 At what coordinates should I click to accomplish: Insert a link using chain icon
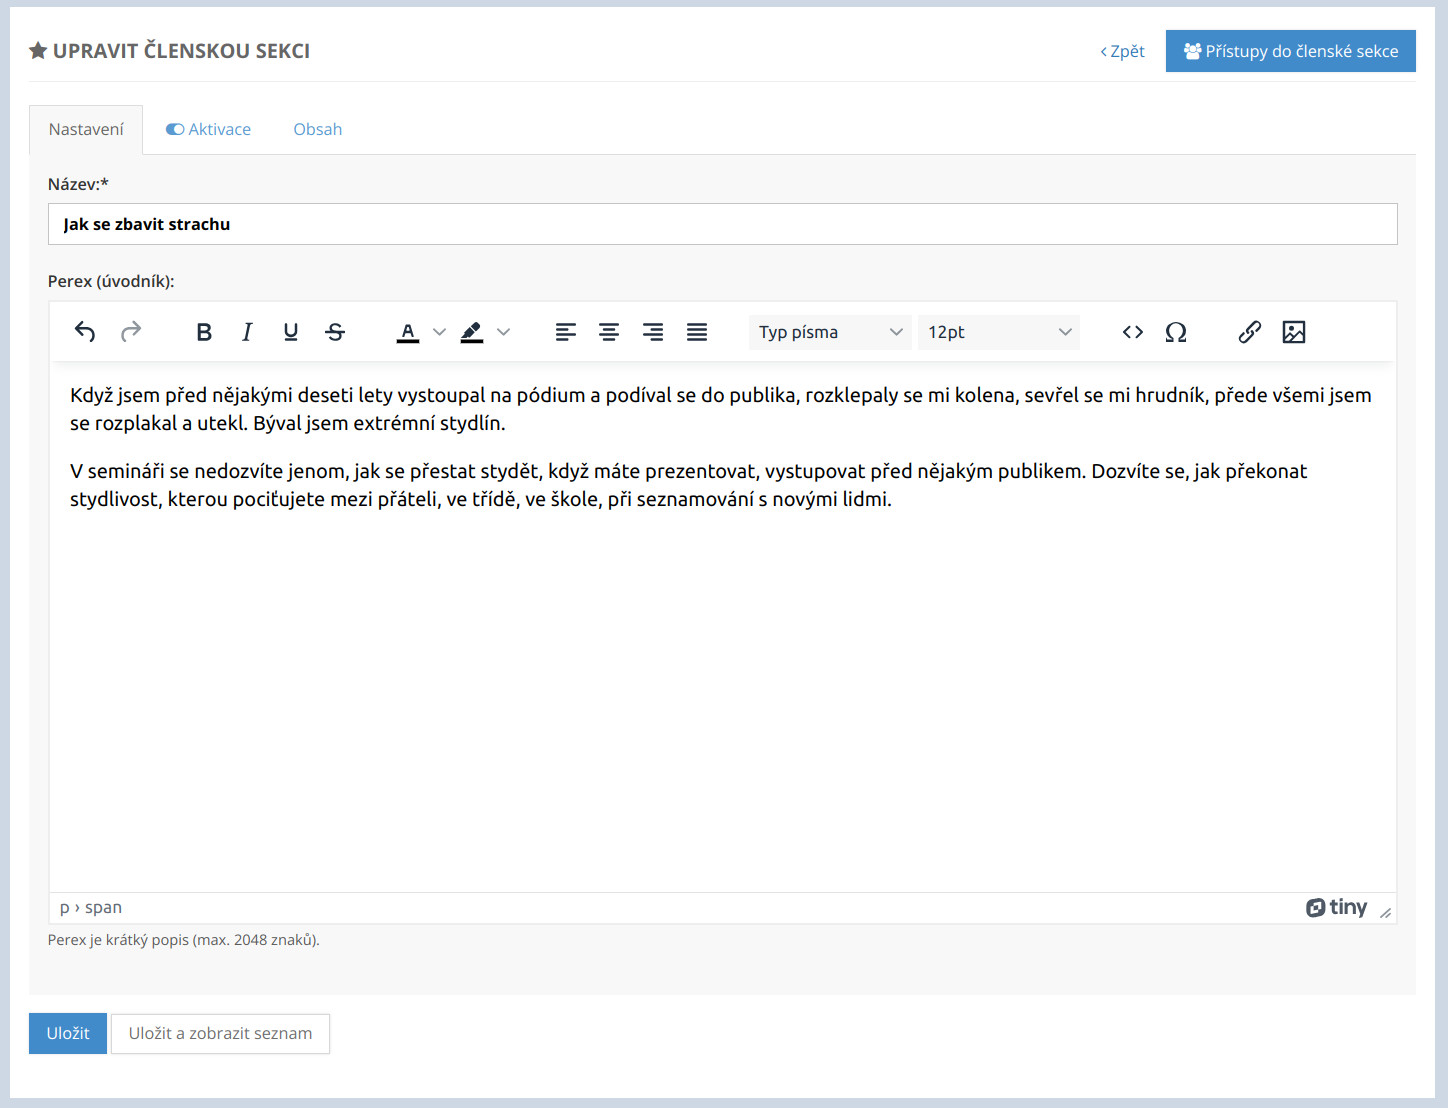1249,332
